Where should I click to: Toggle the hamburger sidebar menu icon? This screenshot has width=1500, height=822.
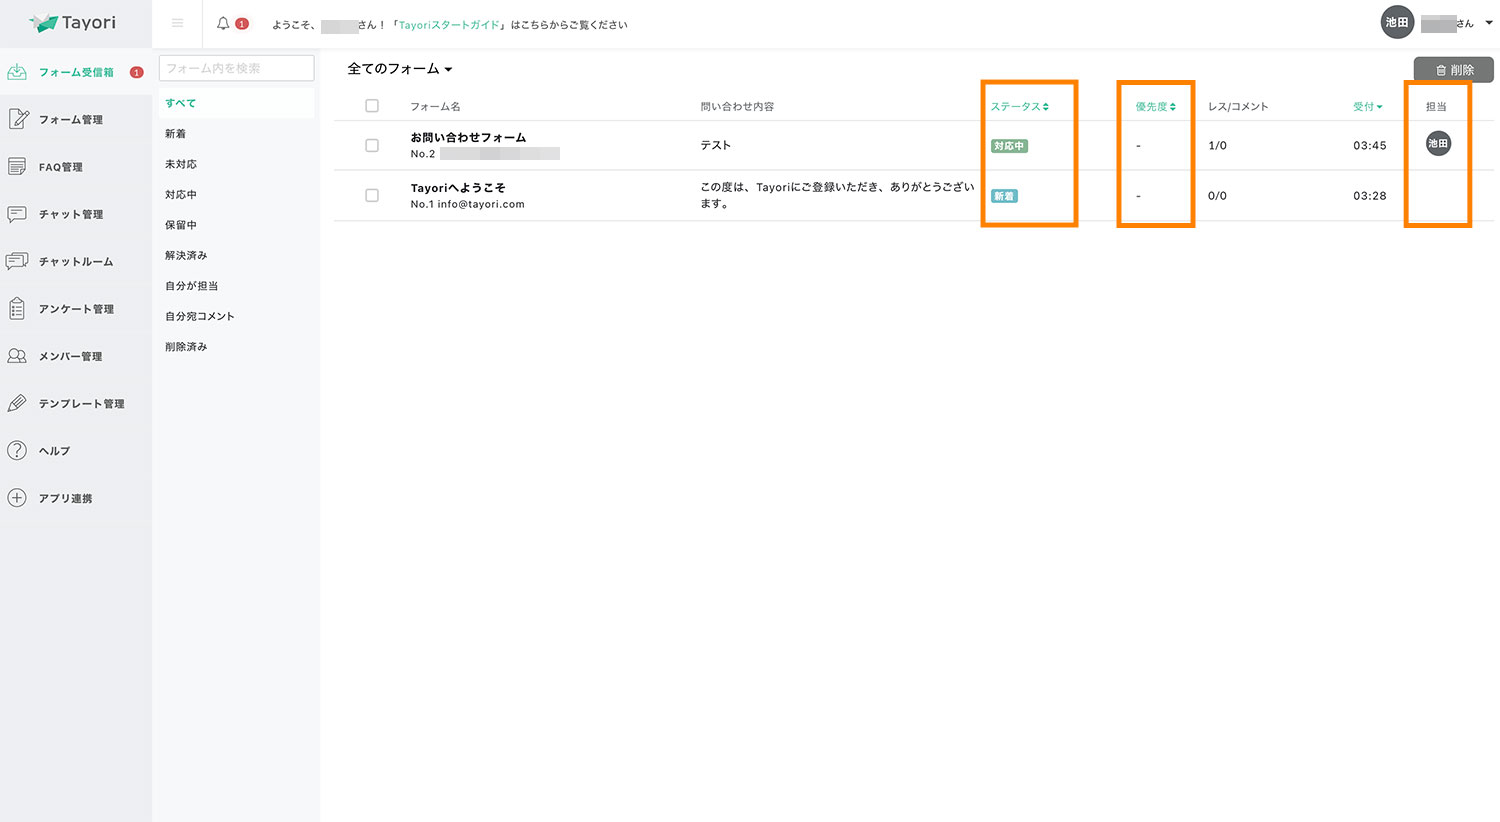[x=177, y=23]
